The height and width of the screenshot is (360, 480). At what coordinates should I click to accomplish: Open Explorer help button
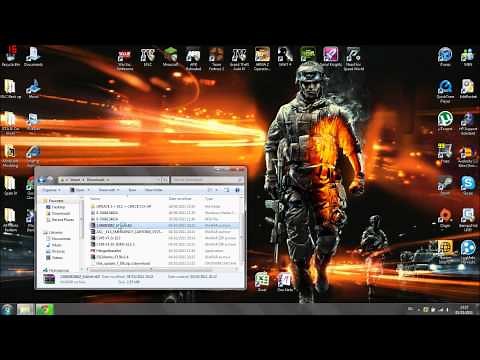[x=238, y=190]
